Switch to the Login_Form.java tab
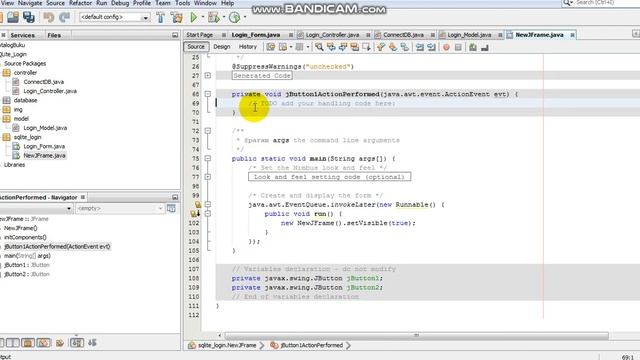640x360 pixels. click(x=256, y=35)
